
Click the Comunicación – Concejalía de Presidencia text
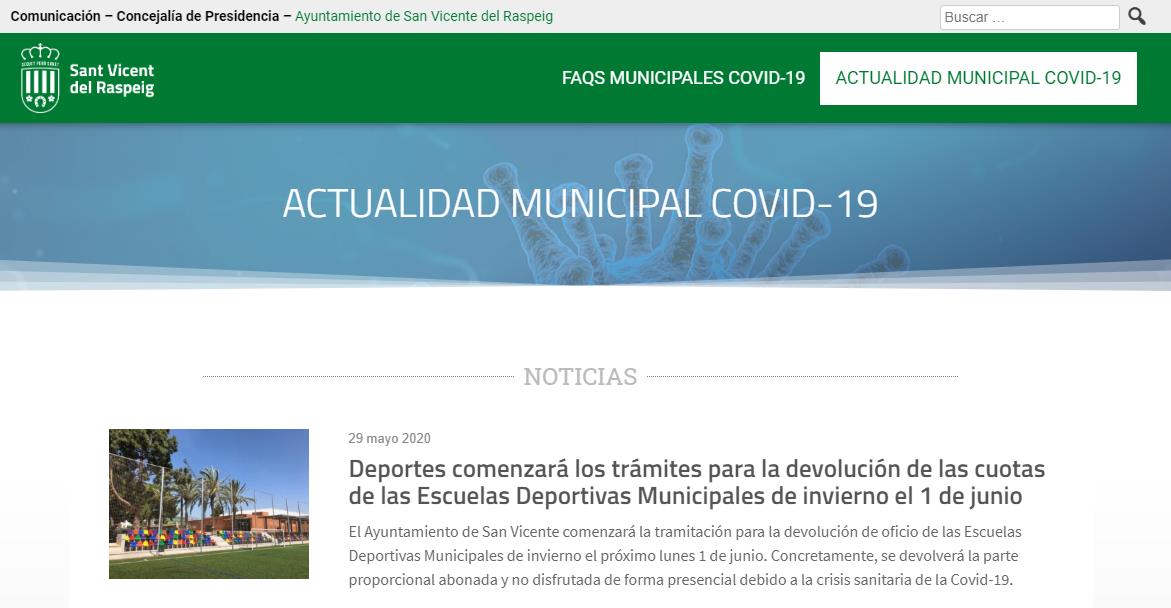[x=145, y=16]
